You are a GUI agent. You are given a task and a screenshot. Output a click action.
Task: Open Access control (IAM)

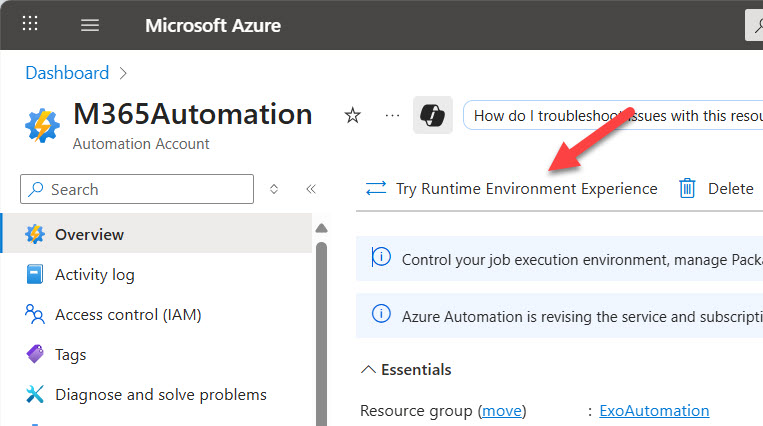tap(128, 315)
